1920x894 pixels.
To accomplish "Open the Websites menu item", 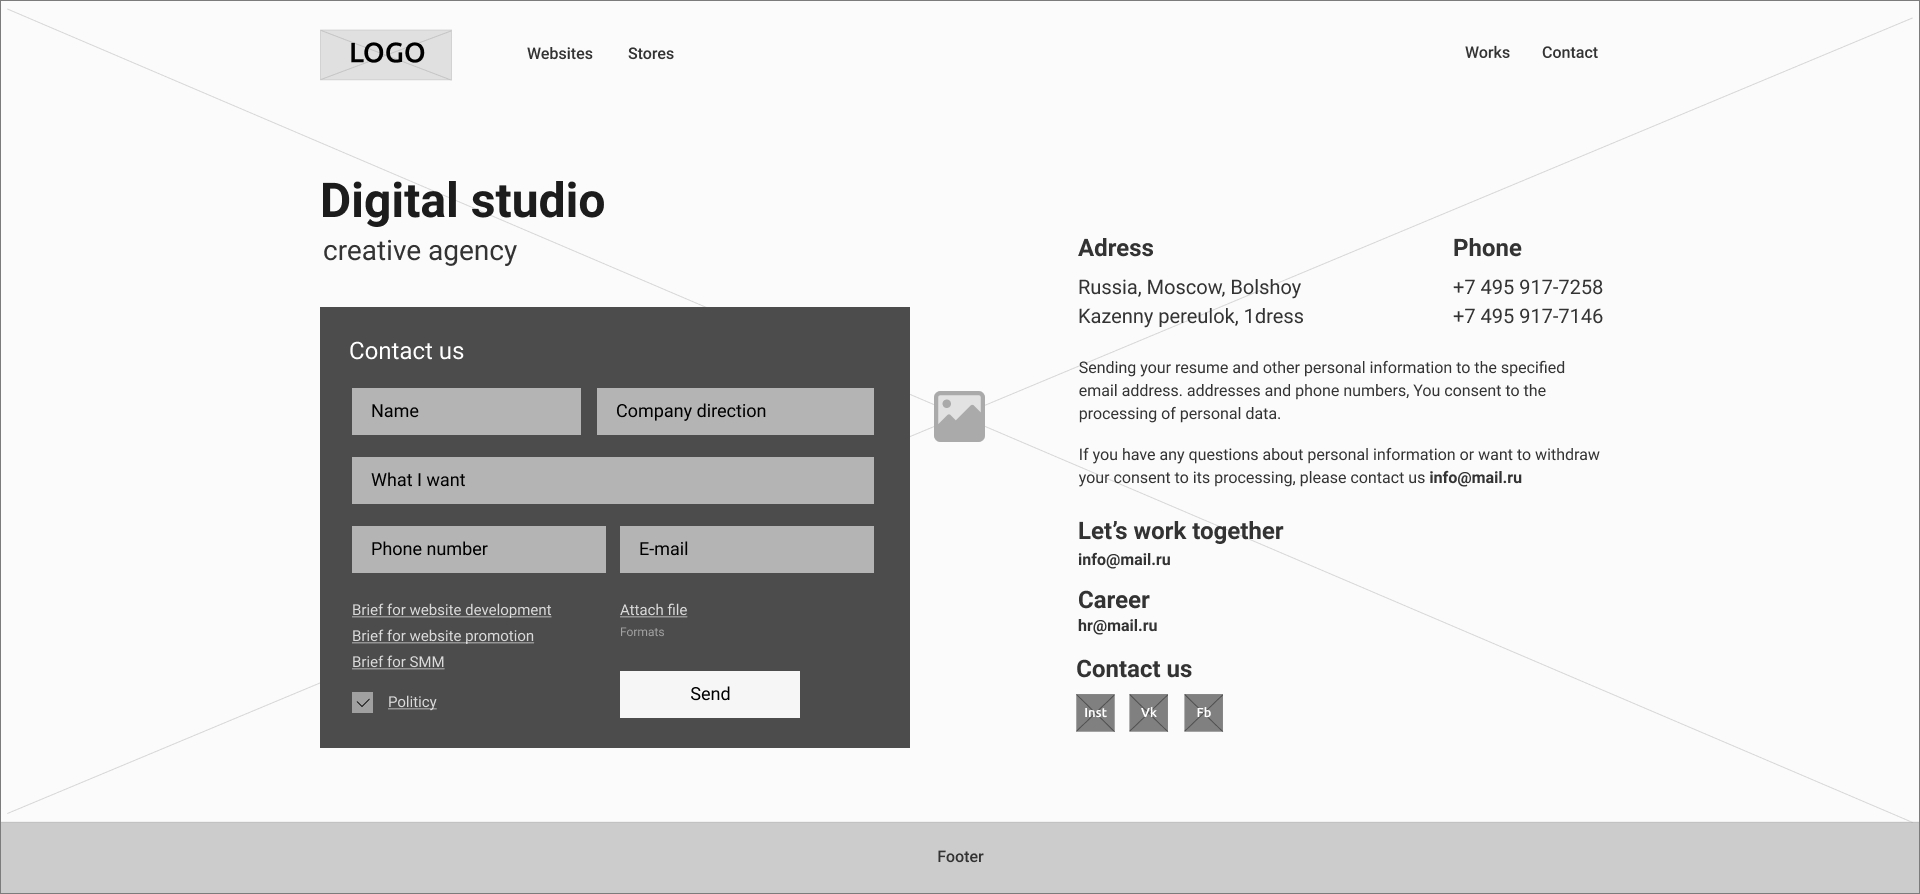I will point(560,54).
